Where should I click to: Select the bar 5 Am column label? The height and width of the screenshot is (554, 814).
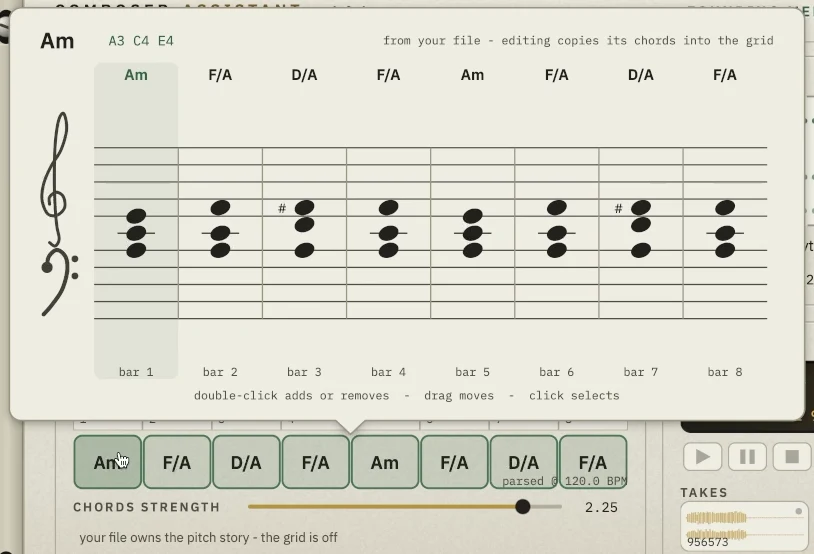[x=472, y=75]
